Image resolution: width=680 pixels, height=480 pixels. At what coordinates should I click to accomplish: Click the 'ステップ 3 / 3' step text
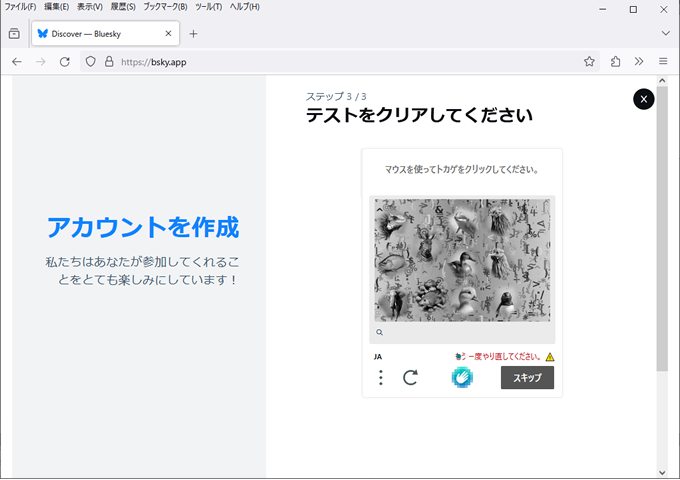pyautogui.click(x=336, y=96)
